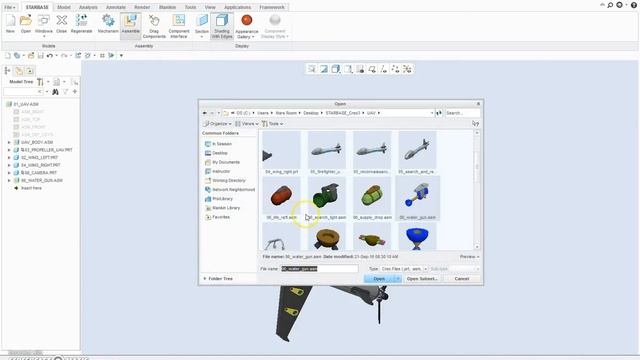Click the save icon in quick access toolbar
This screenshot has width=640, height=360.
pos(40,56)
